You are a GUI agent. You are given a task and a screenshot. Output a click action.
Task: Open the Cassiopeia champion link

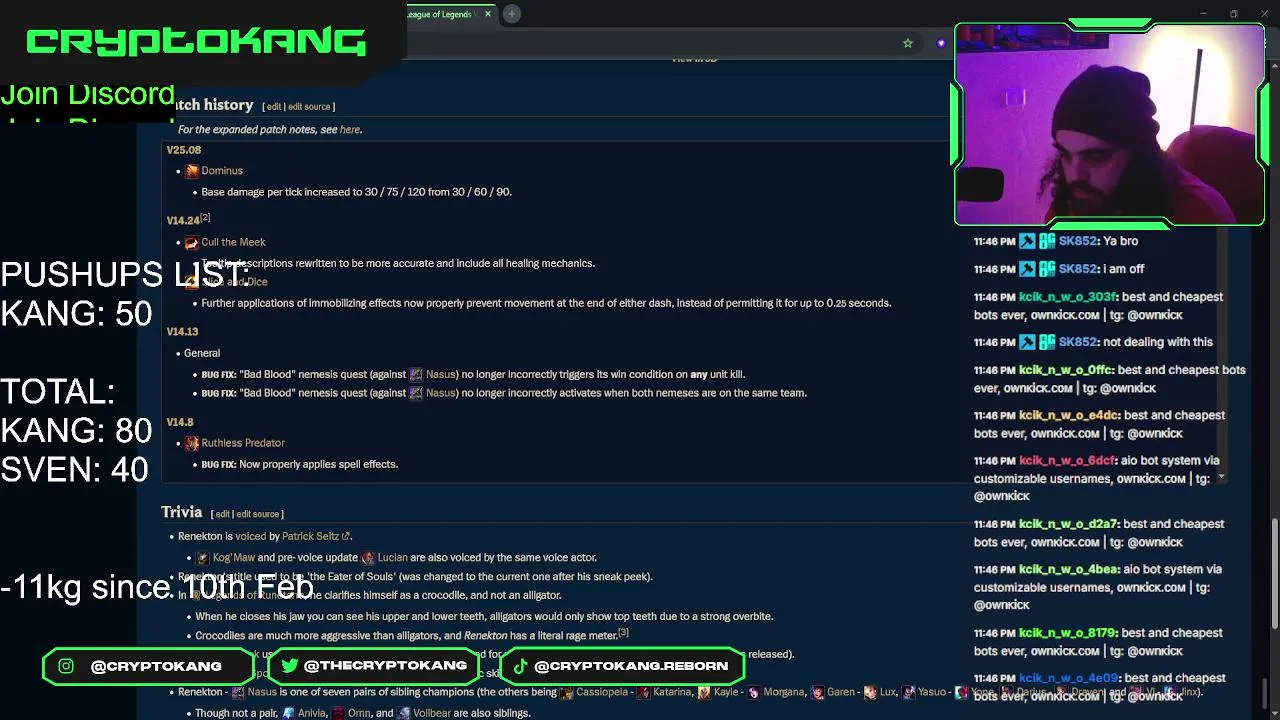[603, 692]
